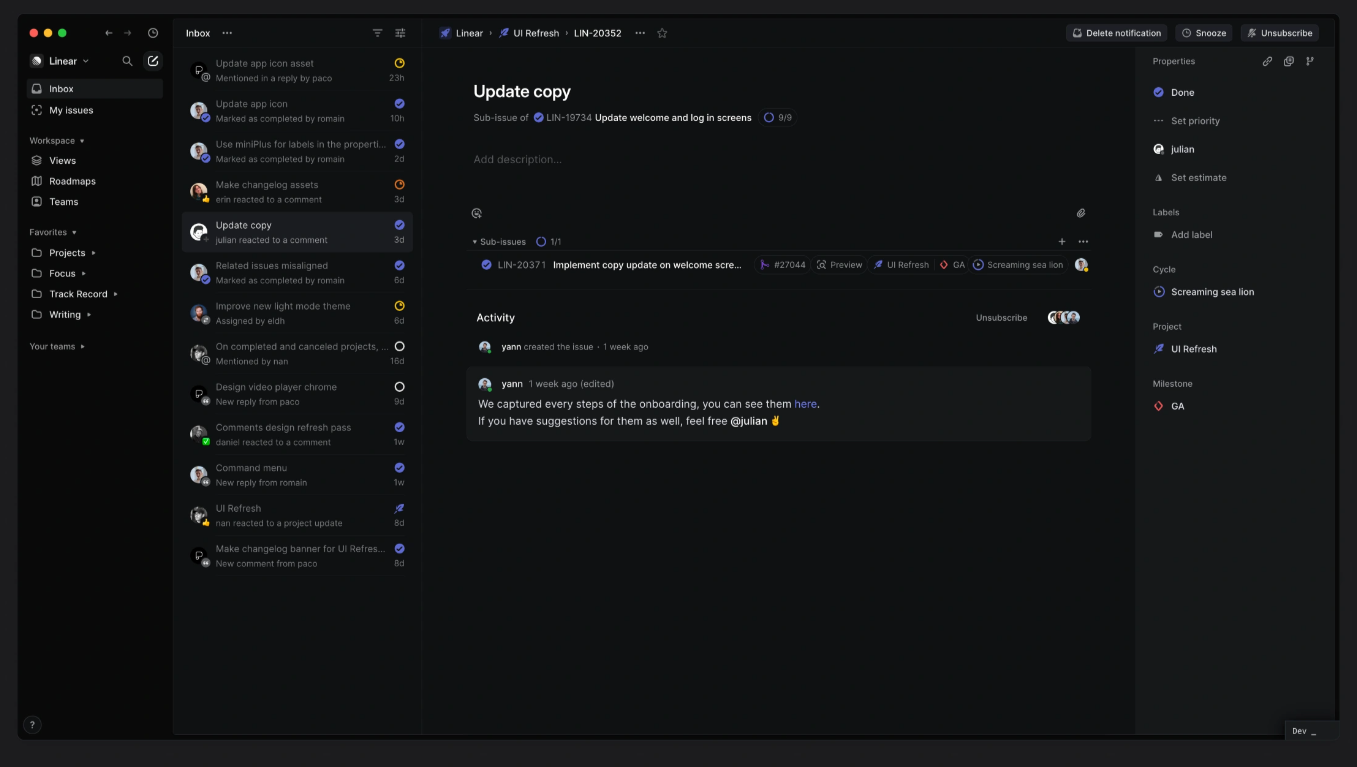Select the search icon in the sidebar

(x=127, y=60)
